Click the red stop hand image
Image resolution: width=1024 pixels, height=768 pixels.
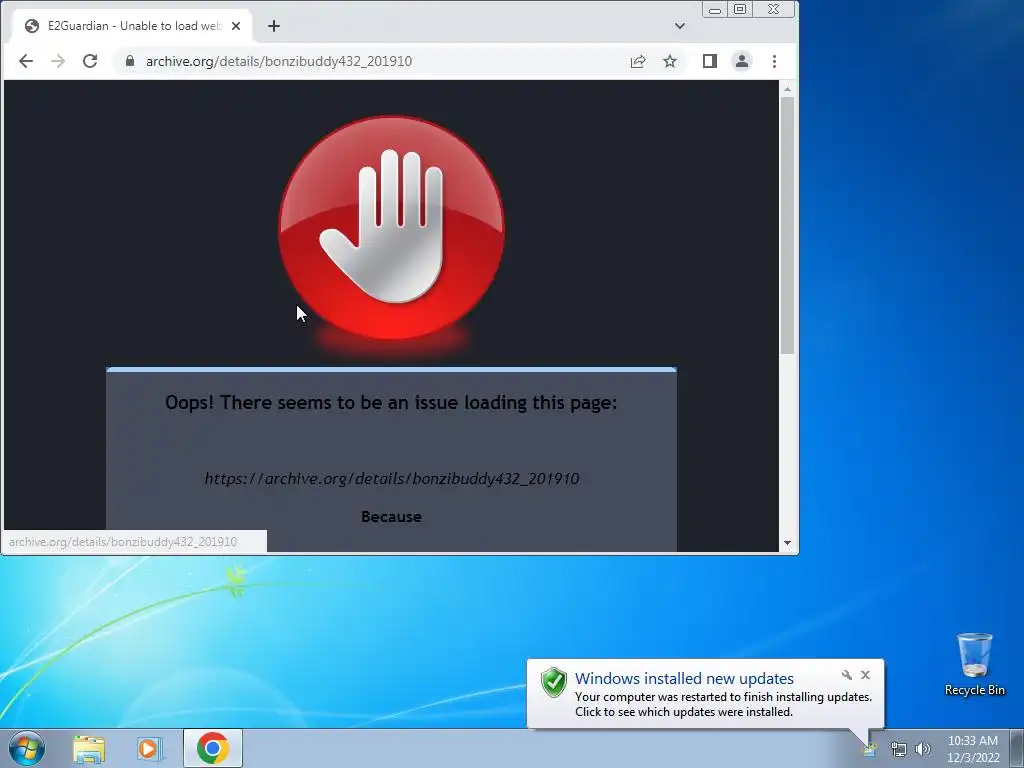[x=392, y=227]
